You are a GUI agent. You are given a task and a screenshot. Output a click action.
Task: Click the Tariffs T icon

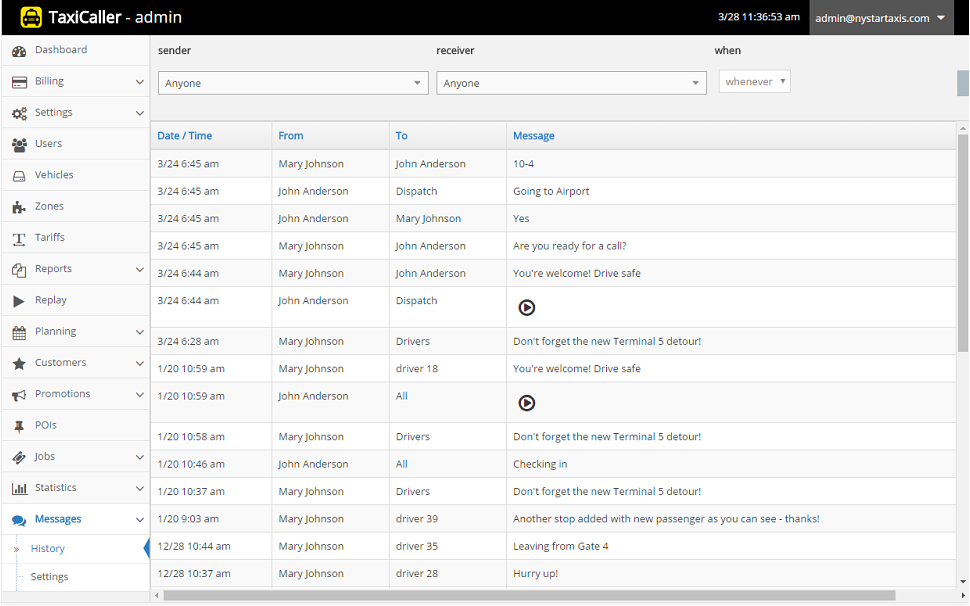[x=19, y=238]
